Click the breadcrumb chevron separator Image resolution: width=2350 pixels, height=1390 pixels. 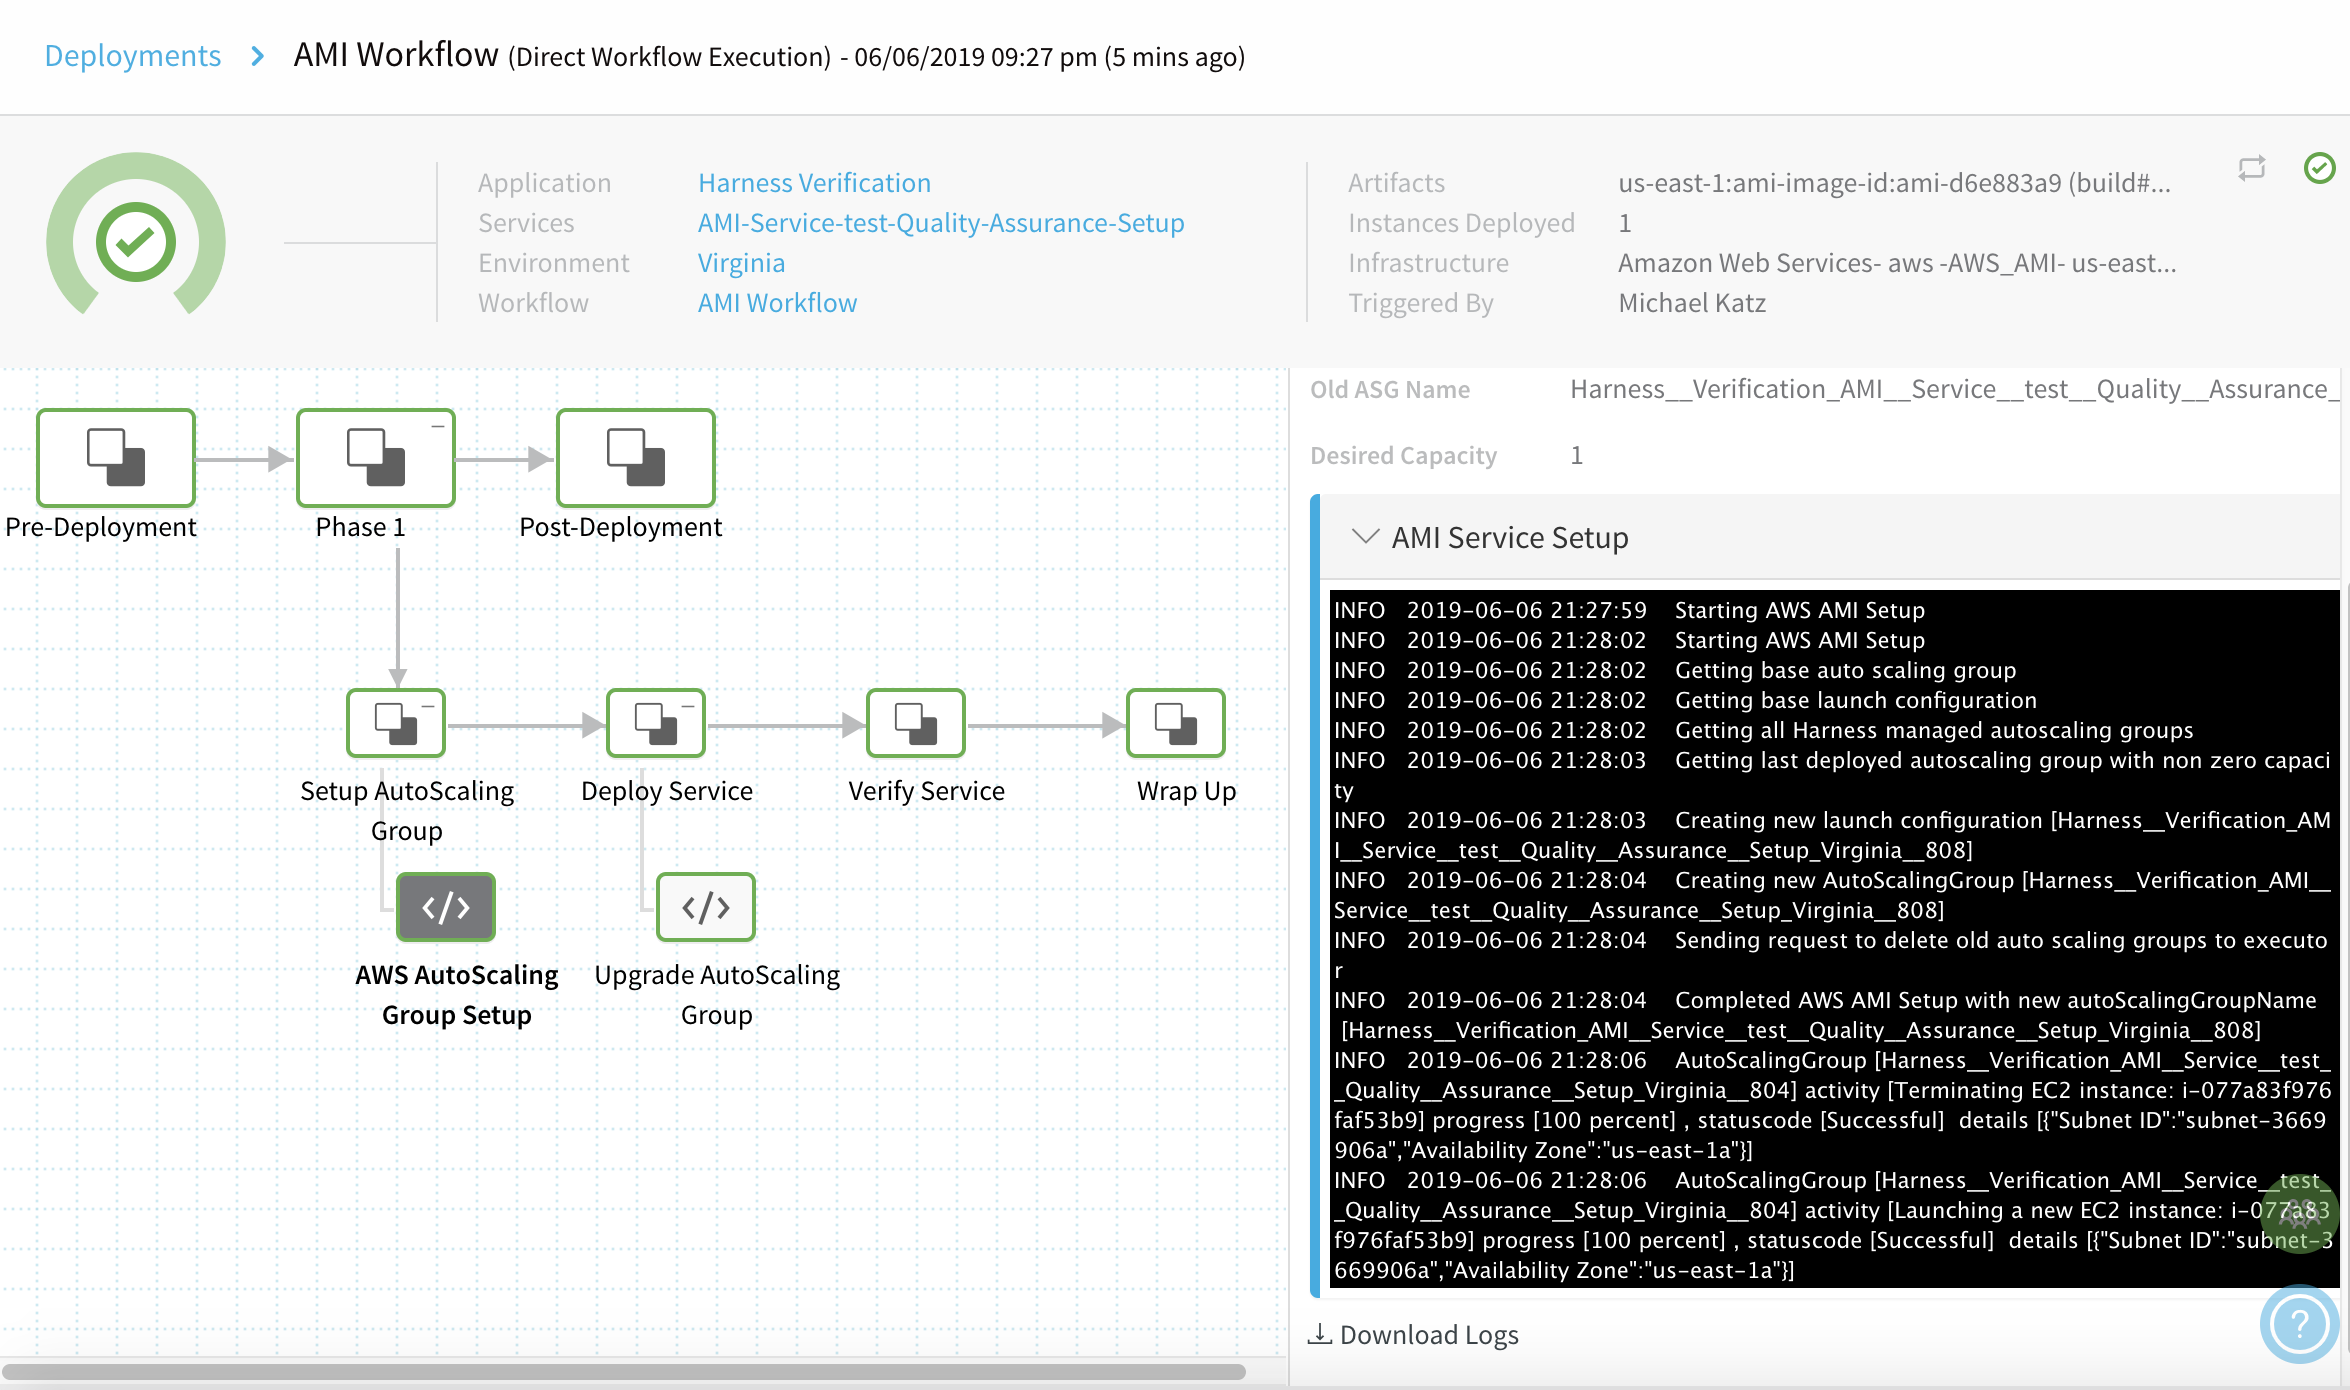(258, 56)
